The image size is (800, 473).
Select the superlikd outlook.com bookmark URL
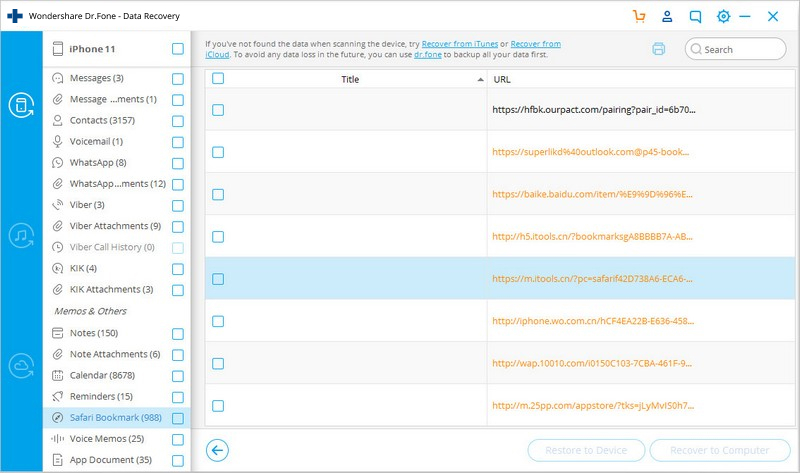coord(590,152)
